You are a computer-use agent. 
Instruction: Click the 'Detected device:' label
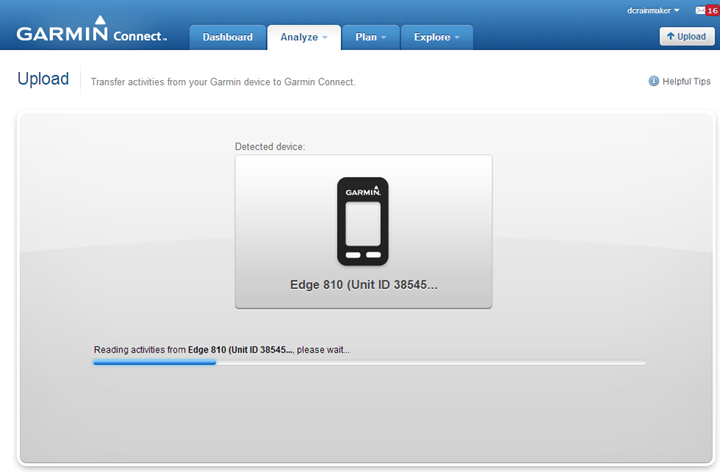270,146
